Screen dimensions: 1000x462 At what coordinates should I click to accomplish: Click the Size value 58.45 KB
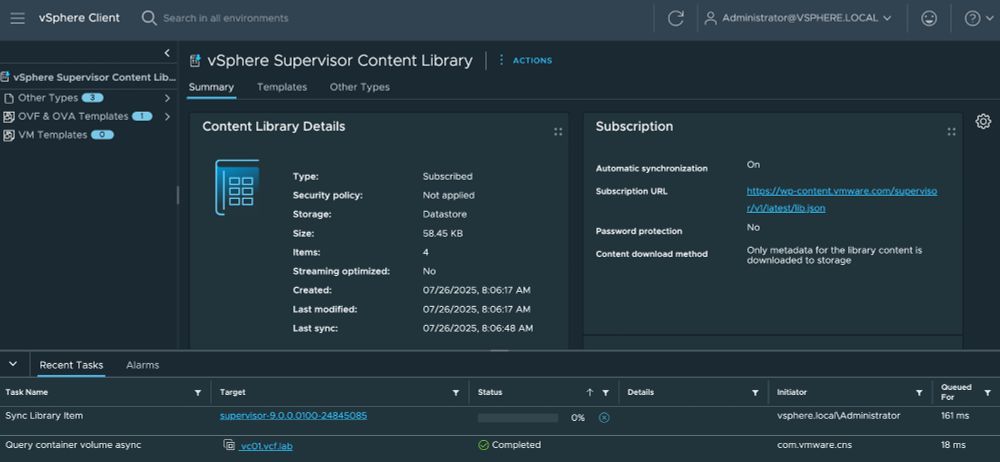point(443,234)
